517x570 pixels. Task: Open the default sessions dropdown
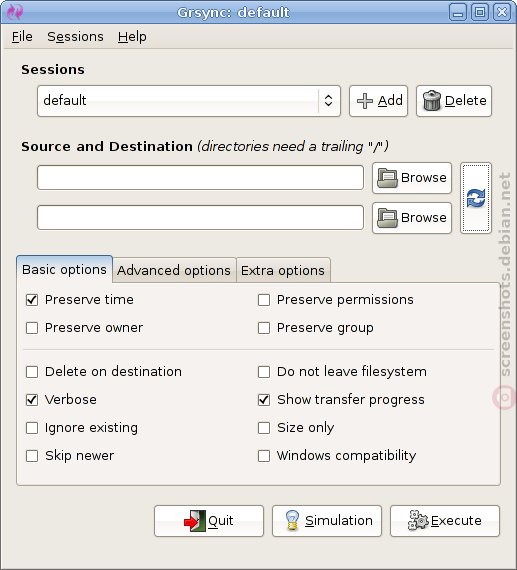(x=189, y=101)
